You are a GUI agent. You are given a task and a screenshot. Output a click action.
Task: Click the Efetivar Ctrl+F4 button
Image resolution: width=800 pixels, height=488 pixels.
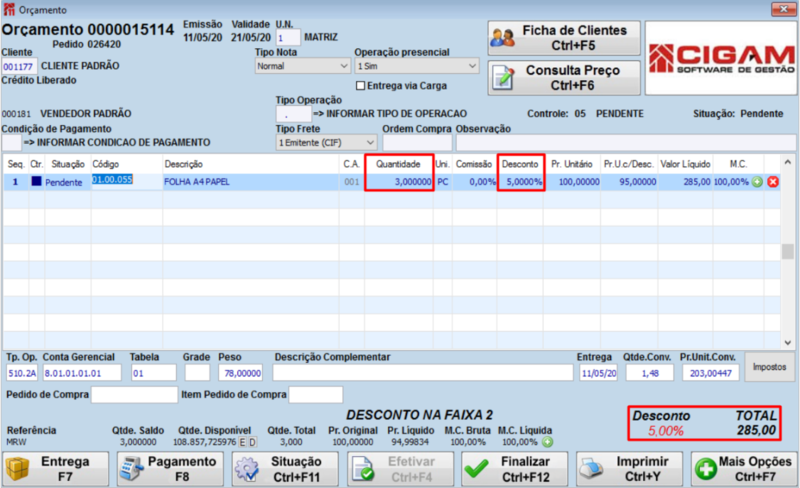[x=401, y=469]
